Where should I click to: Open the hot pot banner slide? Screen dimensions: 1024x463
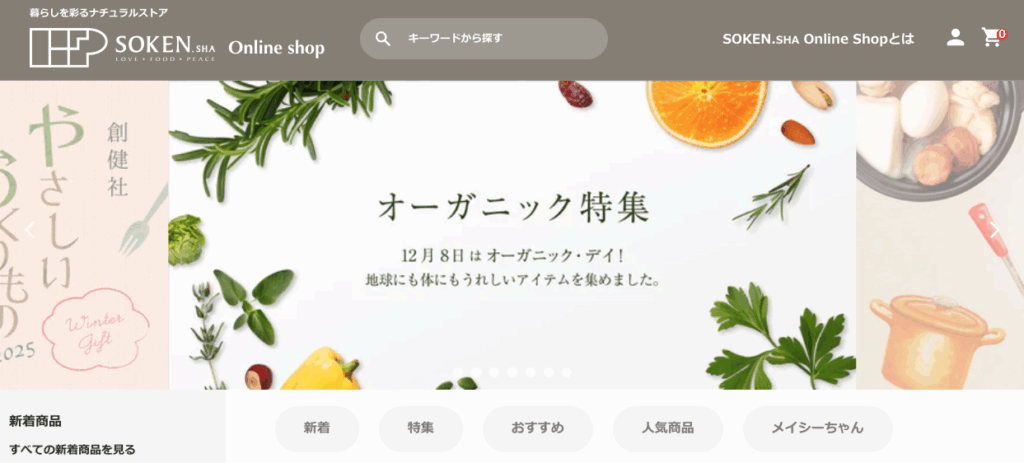click(940, 235)
